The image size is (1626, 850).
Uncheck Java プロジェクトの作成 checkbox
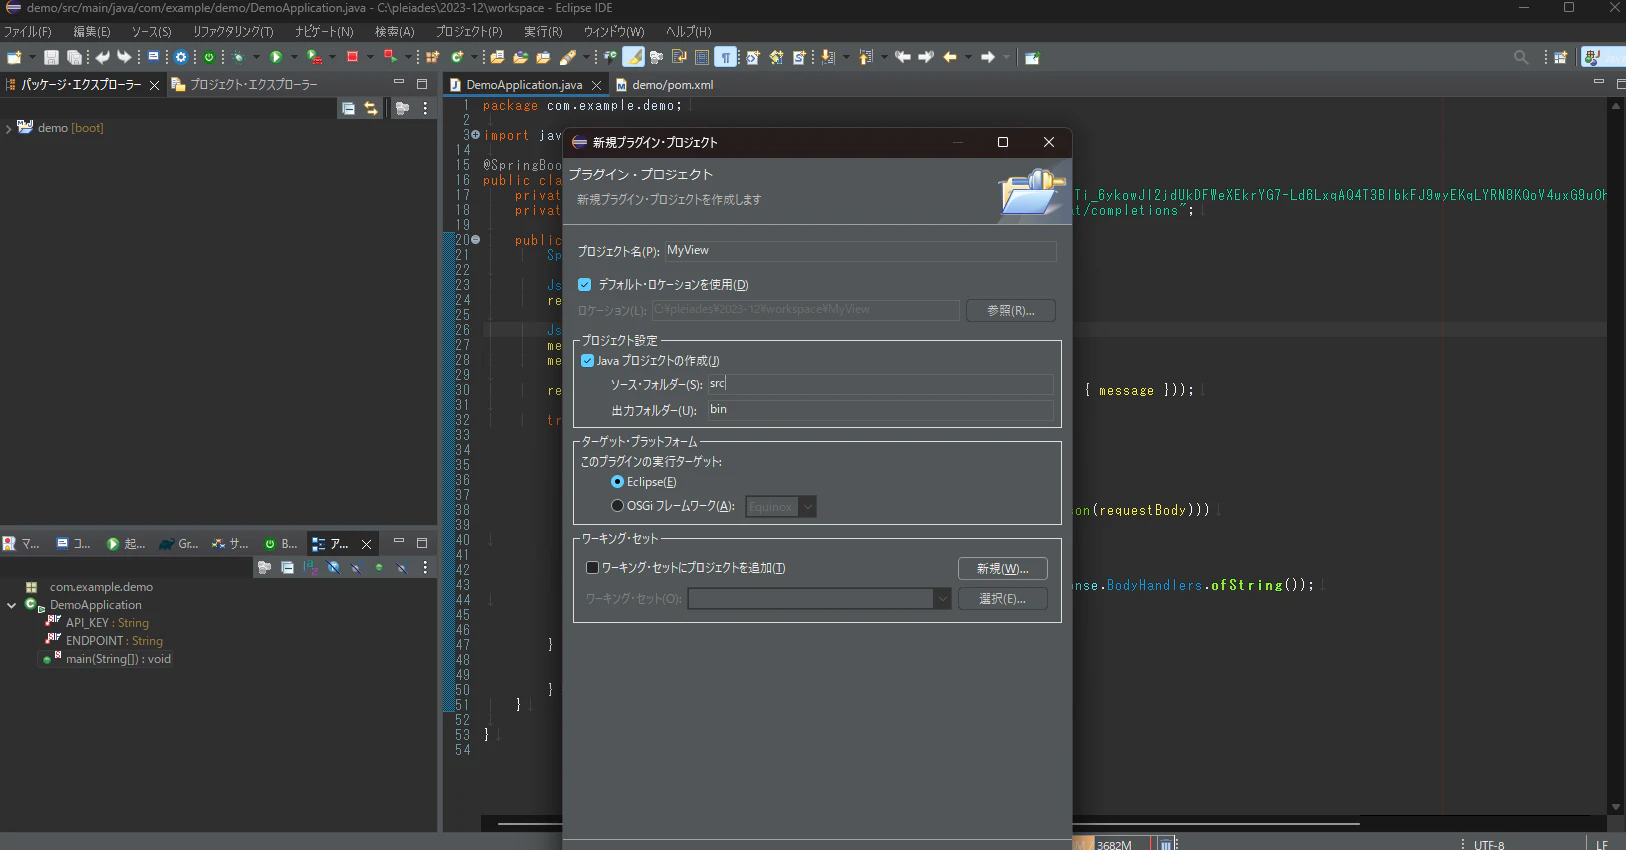(588, 361)
